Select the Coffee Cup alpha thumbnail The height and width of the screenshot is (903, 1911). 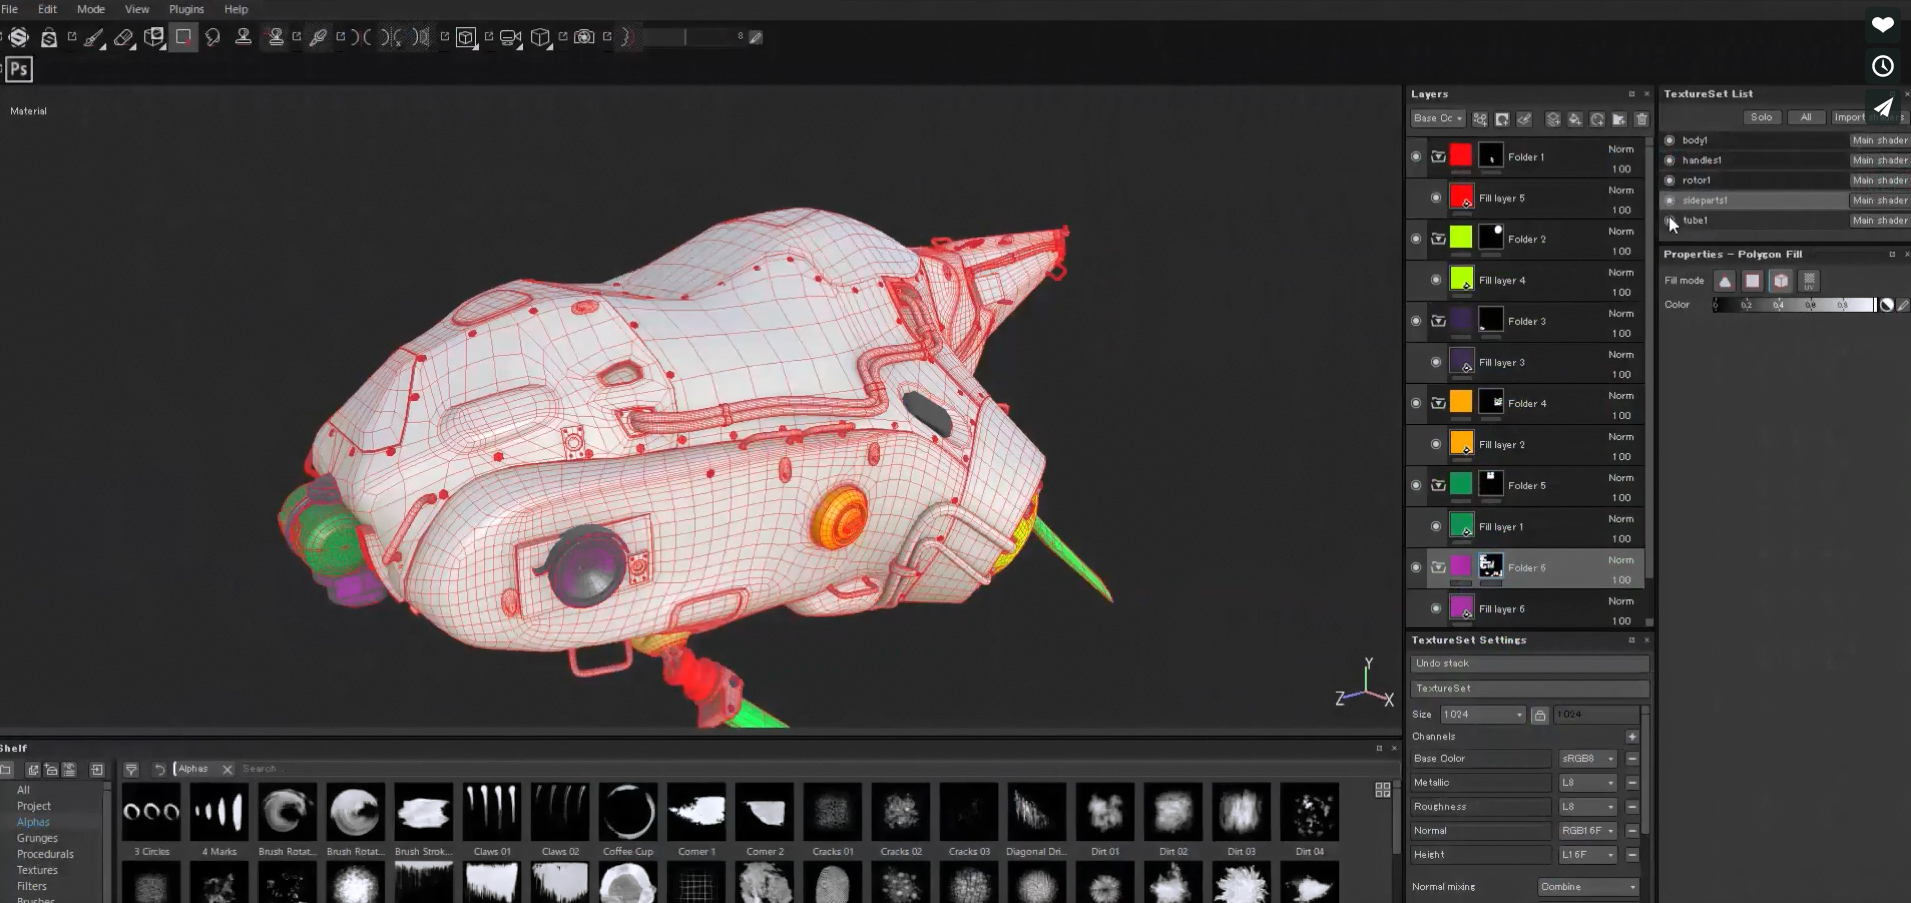click(627, 813)
